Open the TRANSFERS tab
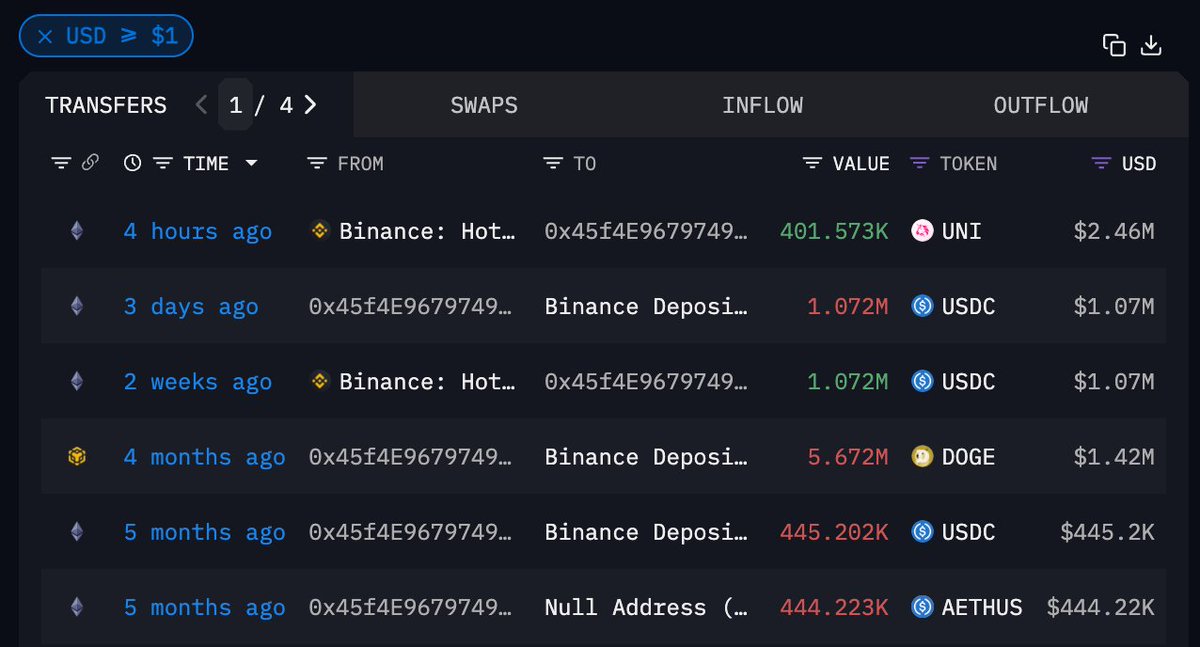This screenshot has height=647, width=1200. [106, 105]
